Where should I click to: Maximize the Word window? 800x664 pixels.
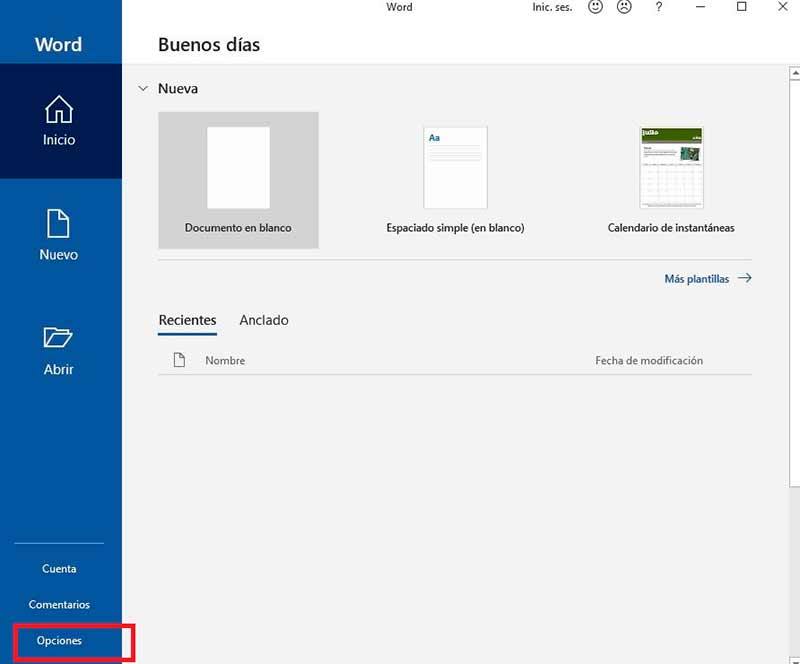(741, 7)
